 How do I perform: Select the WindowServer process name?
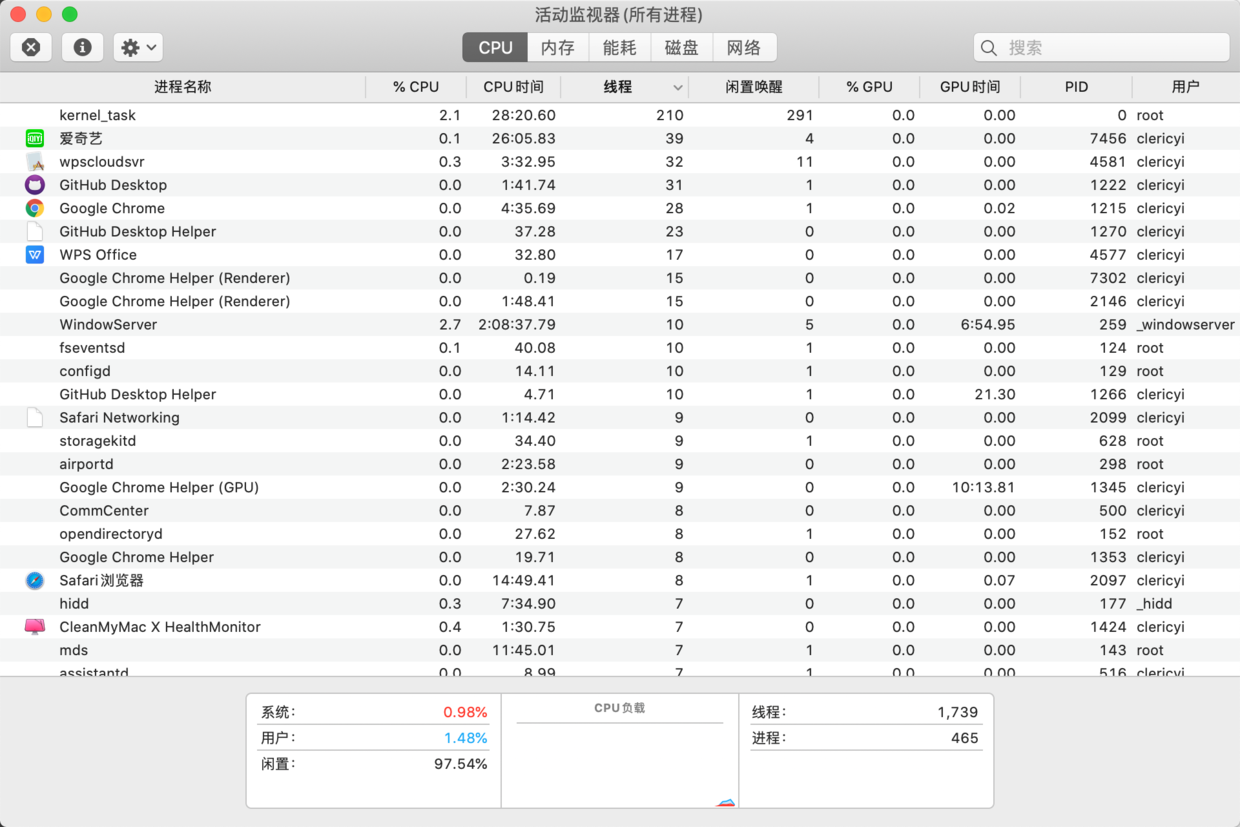click(108, 325)
